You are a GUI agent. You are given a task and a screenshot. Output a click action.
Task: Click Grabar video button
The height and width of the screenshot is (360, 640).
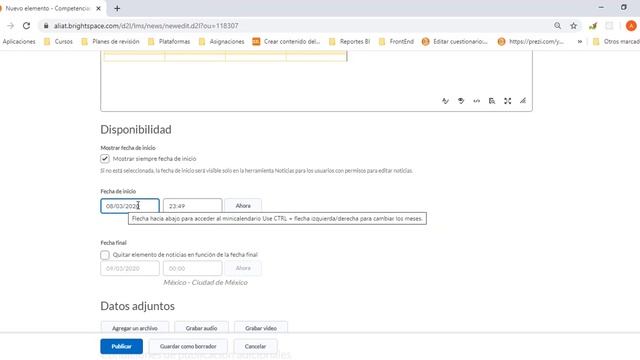[x=261, y=328]
